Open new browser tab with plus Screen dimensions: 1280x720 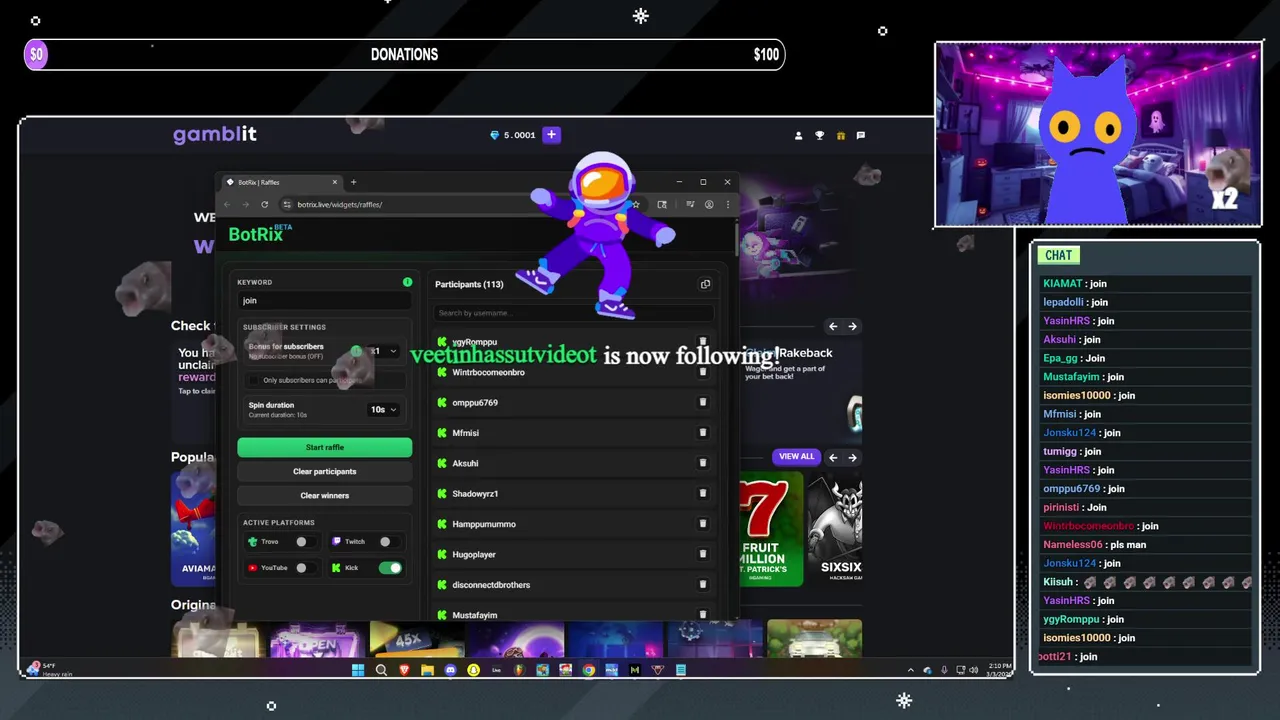tap(353, 182)
